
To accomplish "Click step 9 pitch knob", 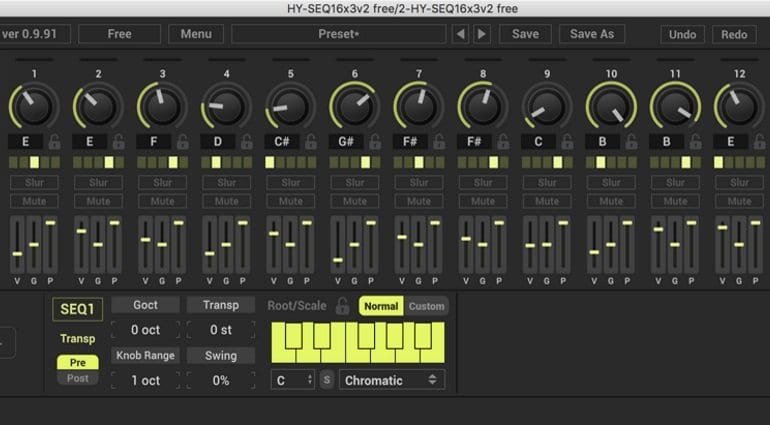I will [x=547, y=106].
